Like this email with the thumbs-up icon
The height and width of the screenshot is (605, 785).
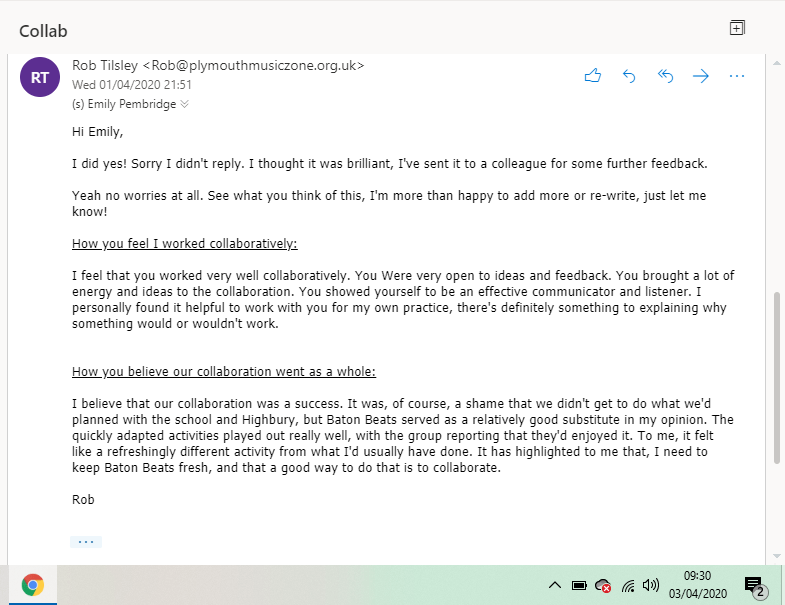(x=592, y=76)
